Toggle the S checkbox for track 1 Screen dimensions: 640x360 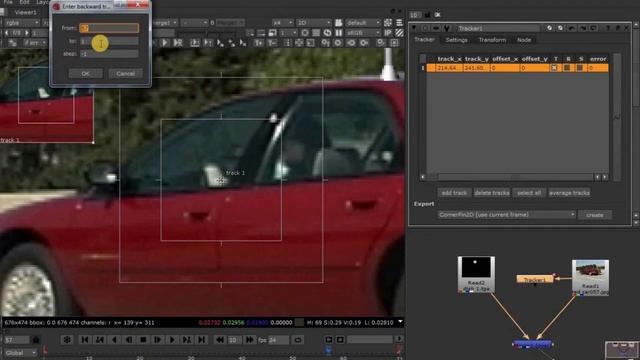580,68
